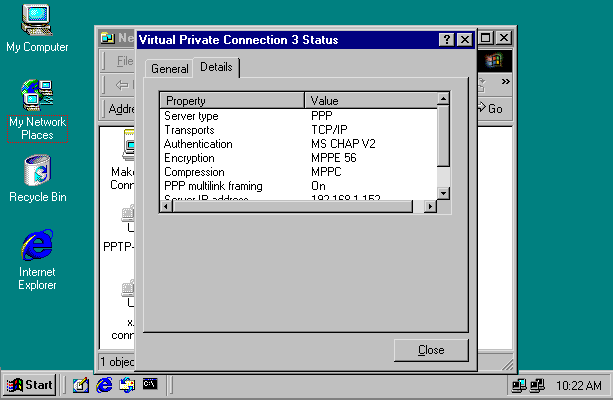Click the Value column header
This screenshot has height=400, width=613.
(x=369, y=101)
